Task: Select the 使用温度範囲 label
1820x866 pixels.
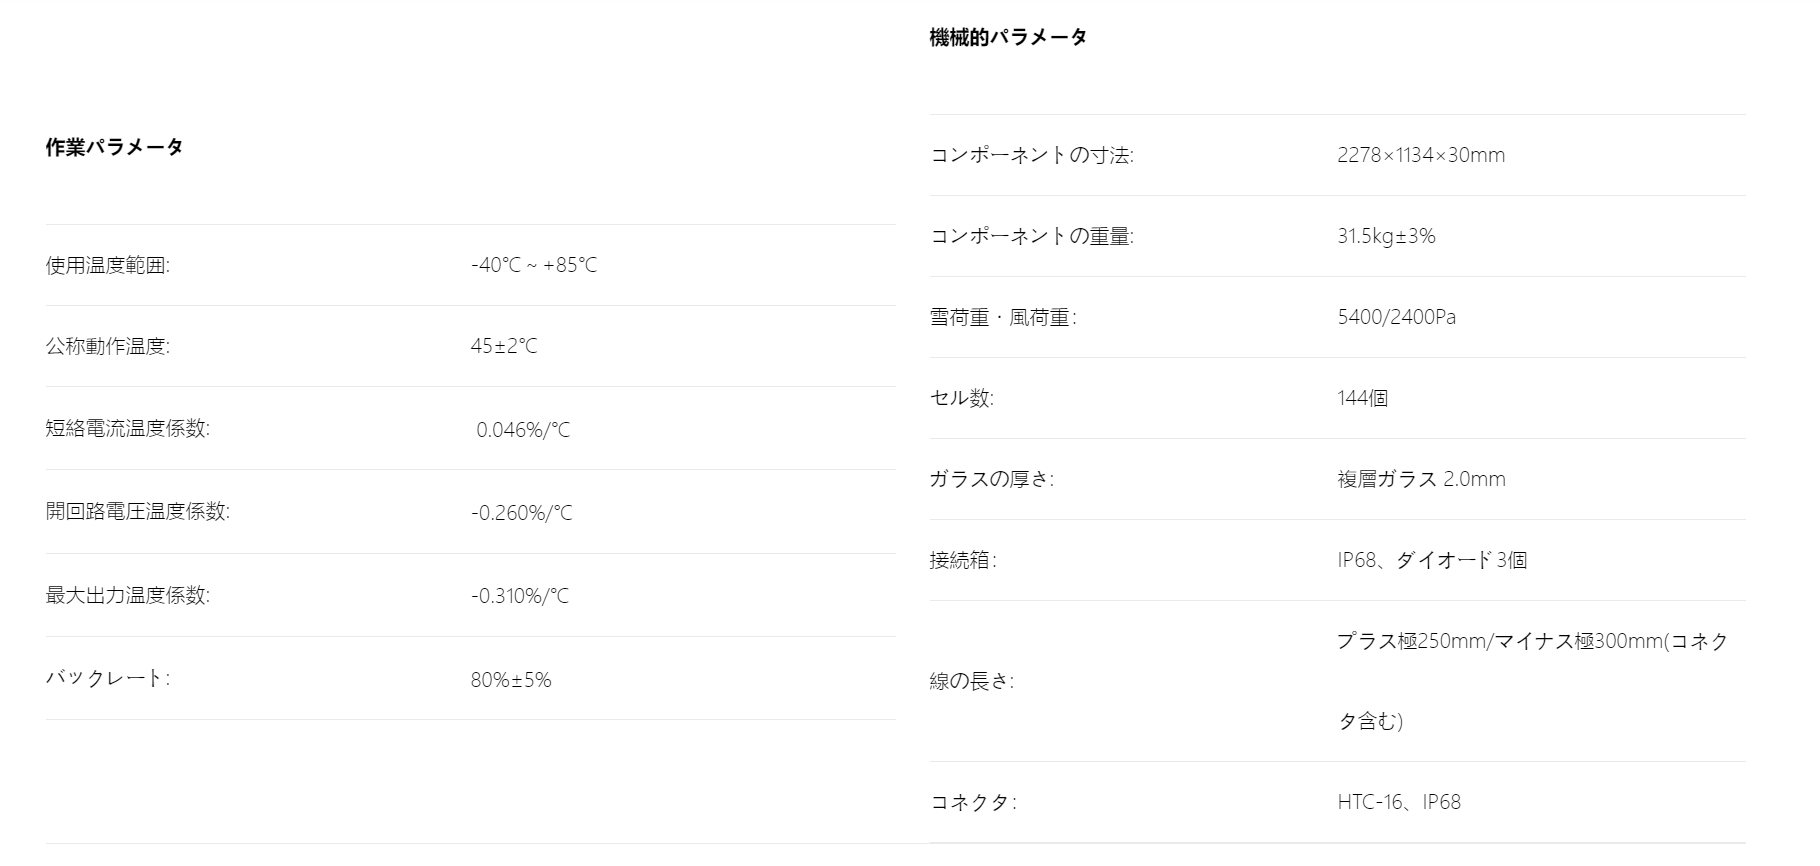Action: (107, 266)
